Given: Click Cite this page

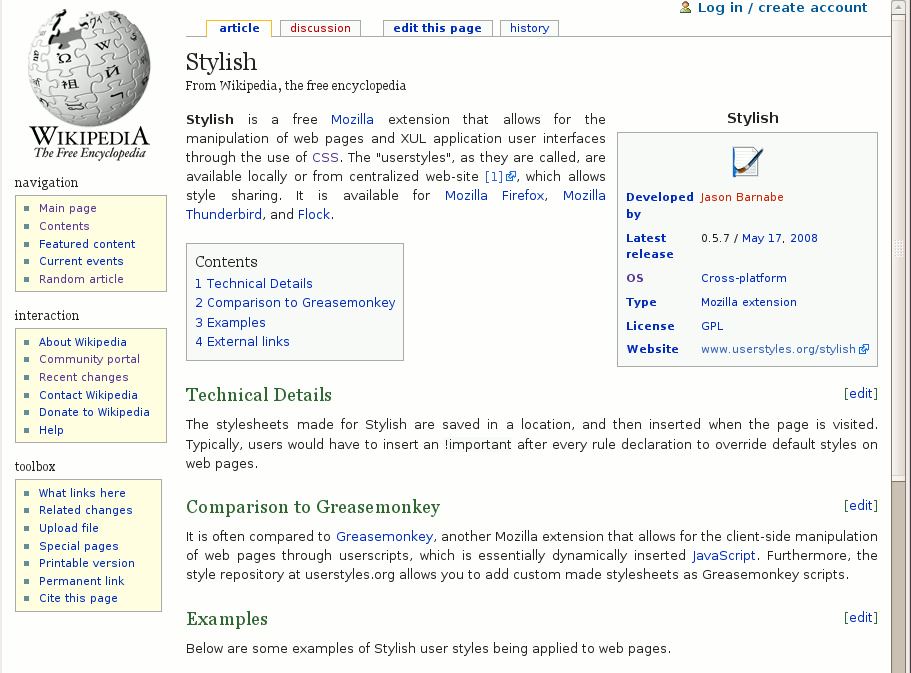Looking at the screenshot, I should tap(78, 598).
